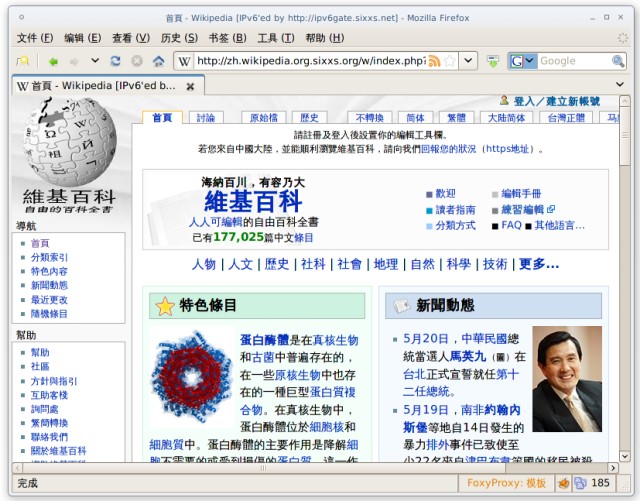Open the back/forward history dropdown arrow

[x=95, y=61]
